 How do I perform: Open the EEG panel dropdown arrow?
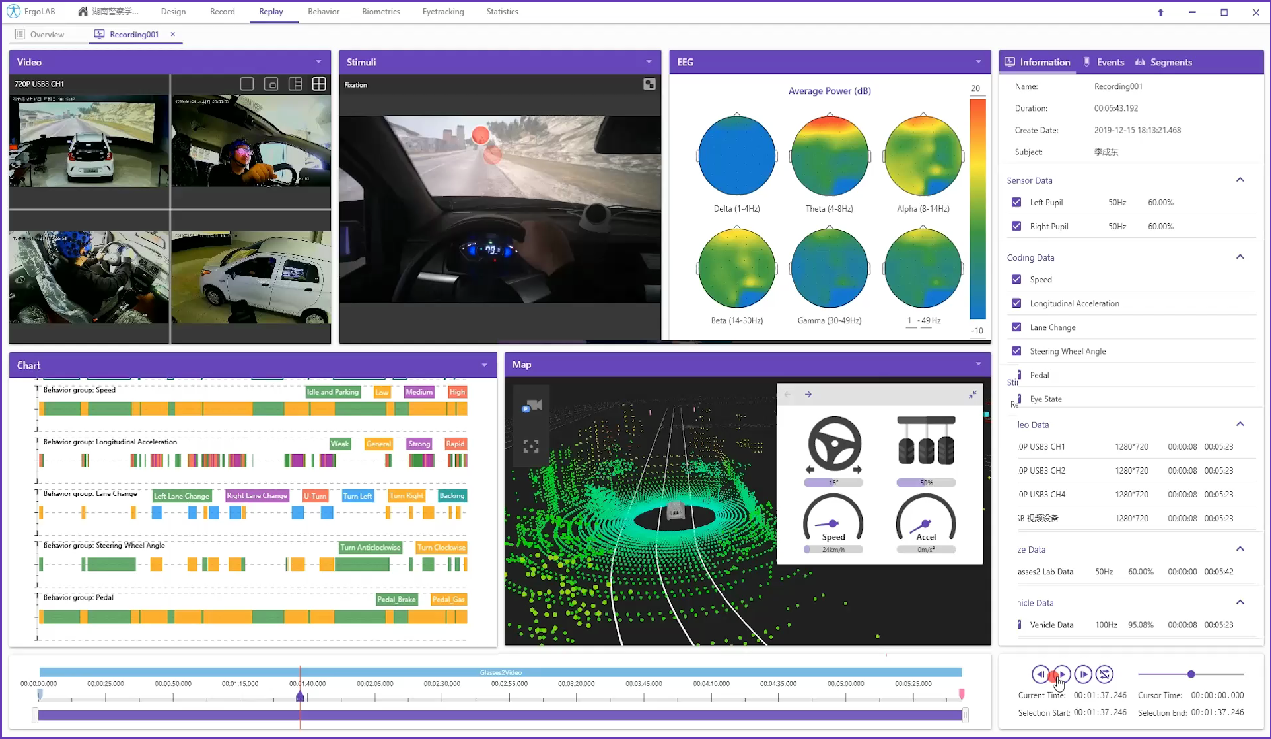click(979, 62)
